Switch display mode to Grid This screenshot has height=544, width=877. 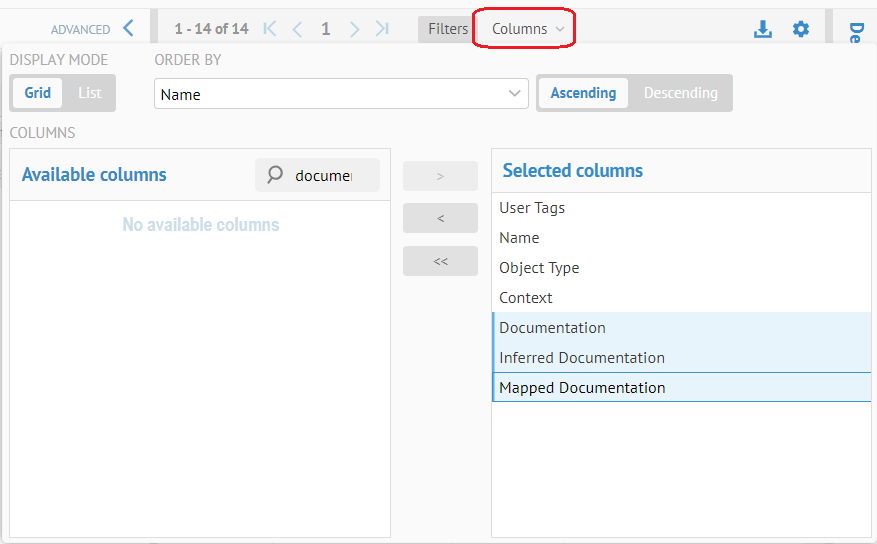coord(38,93)
